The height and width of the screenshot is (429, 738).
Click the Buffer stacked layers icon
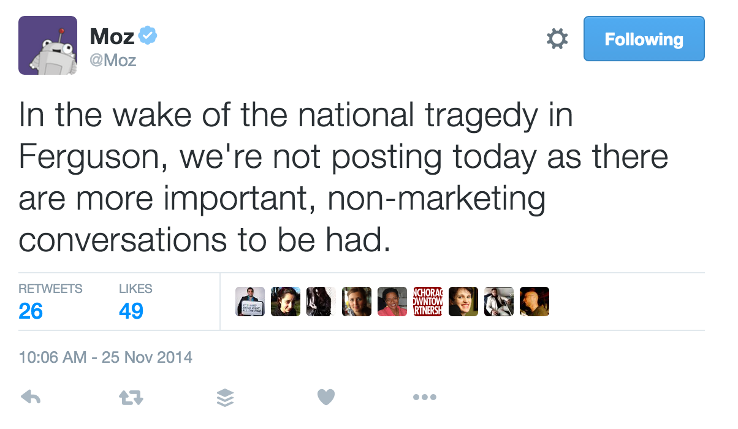click(226, 397)
